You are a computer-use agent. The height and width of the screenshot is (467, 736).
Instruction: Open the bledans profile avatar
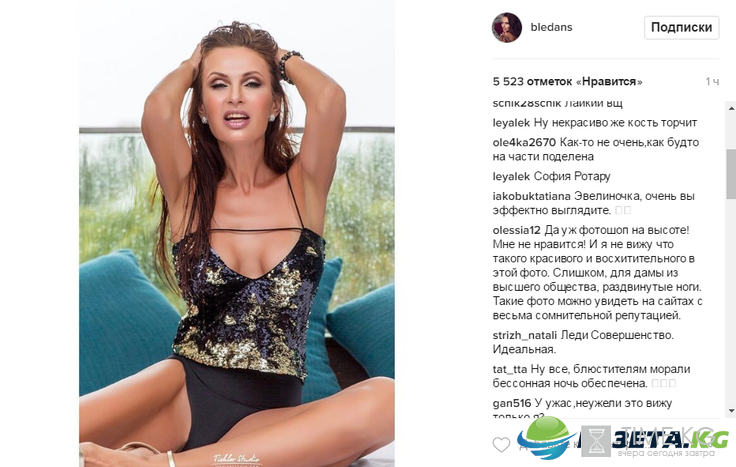pos(506,28)
